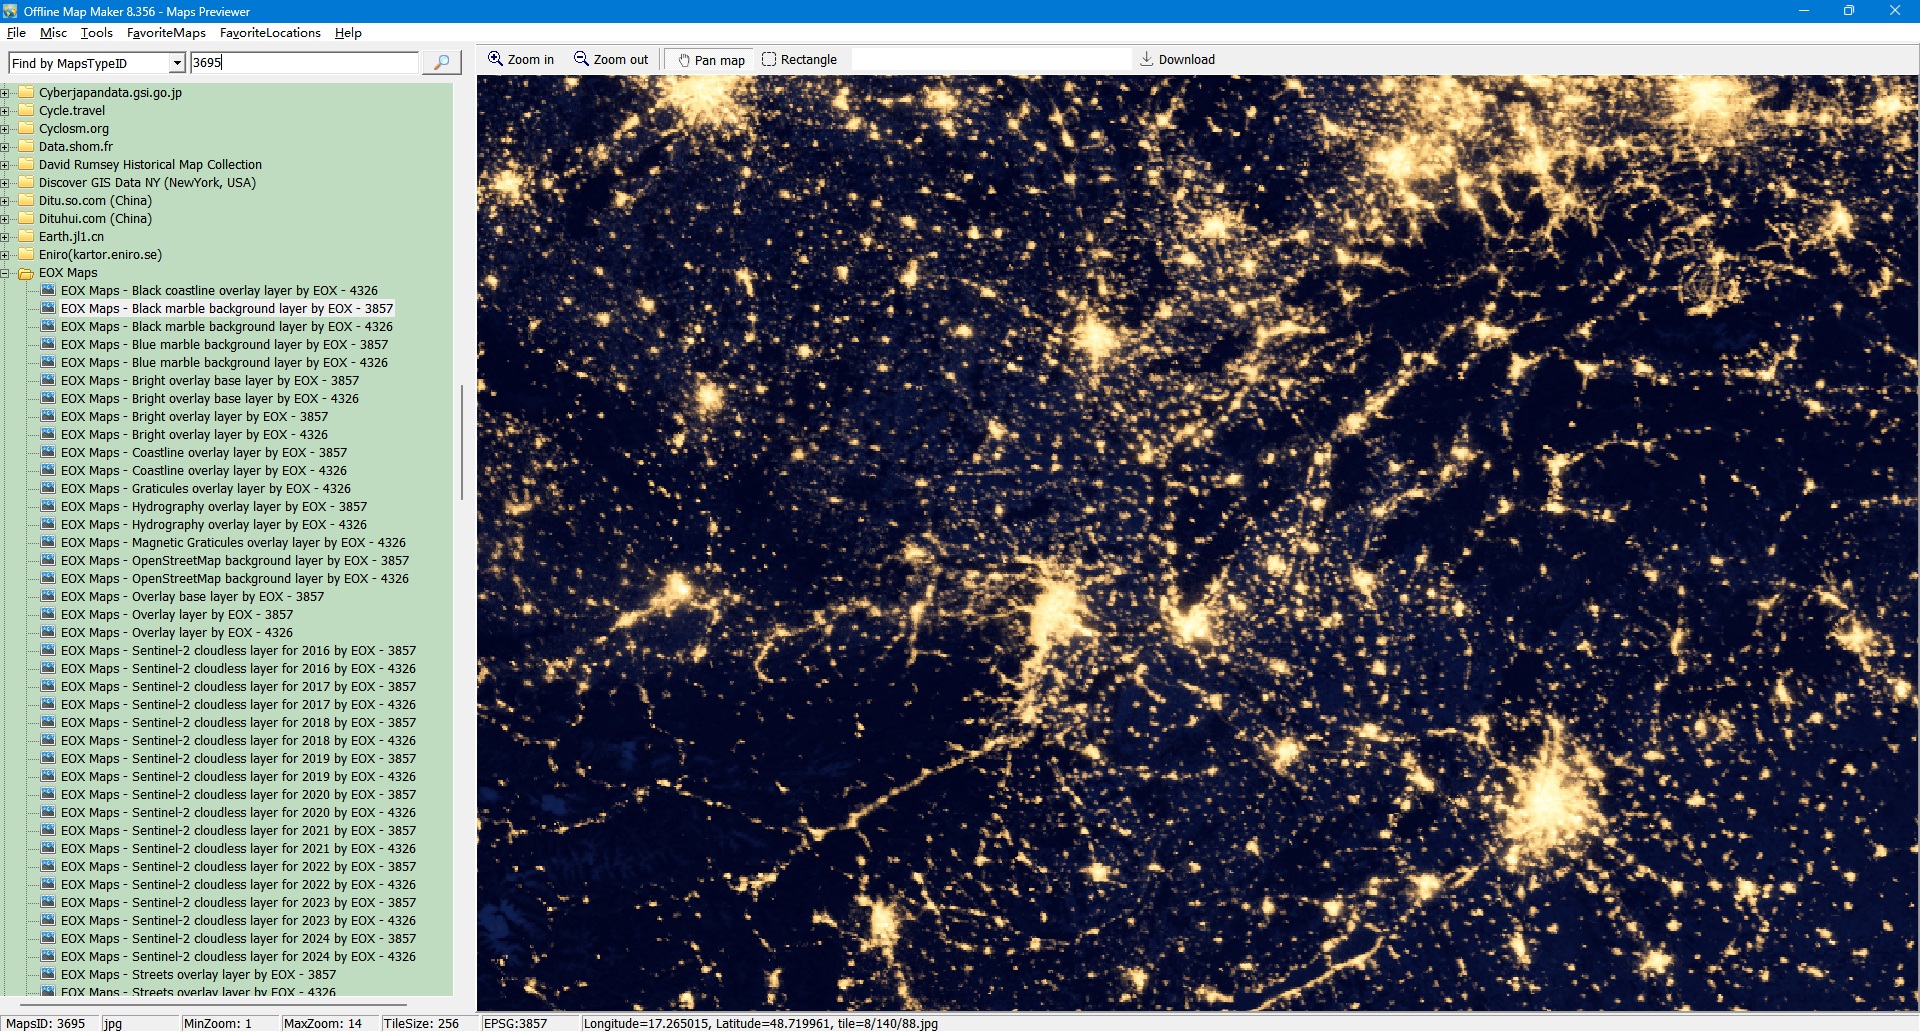Image resolution: width=1920 pixels, height=1032 pixels.
Task: Expand the David Rumsey Historical Map Collection
Action: 5,165
